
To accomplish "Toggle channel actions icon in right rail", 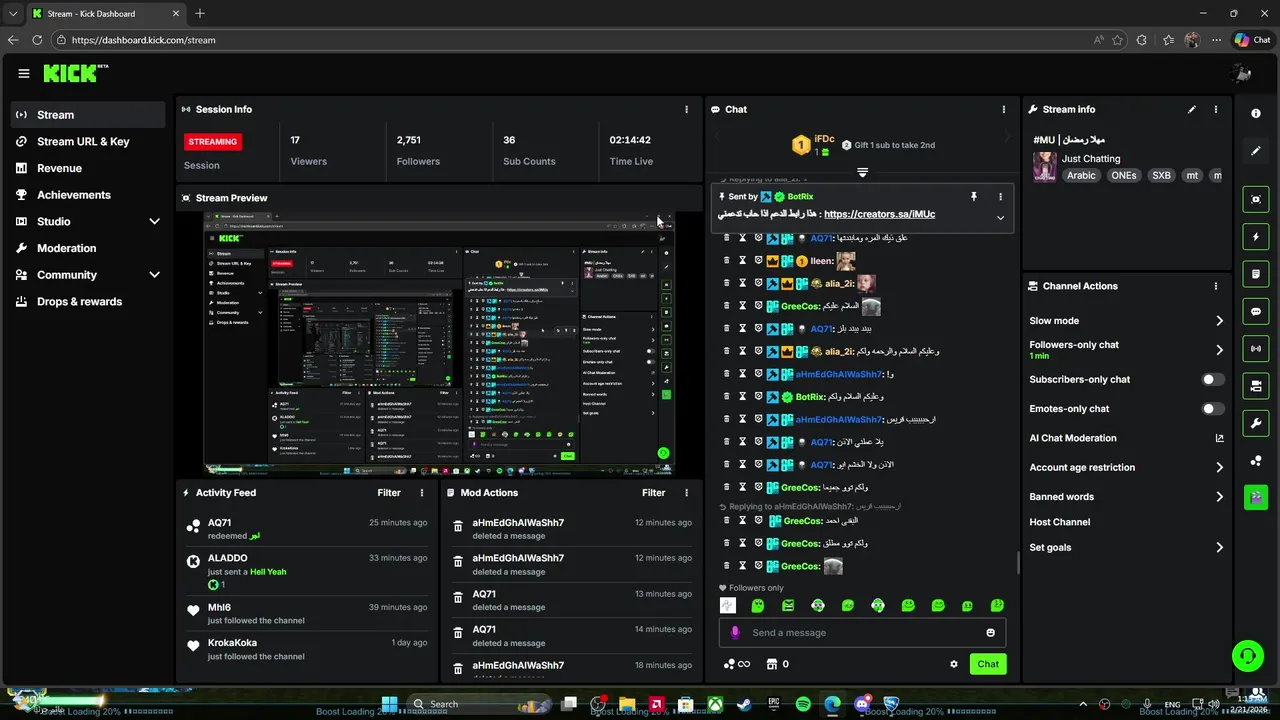I will pyautogui.click(x=1256, y=386).
